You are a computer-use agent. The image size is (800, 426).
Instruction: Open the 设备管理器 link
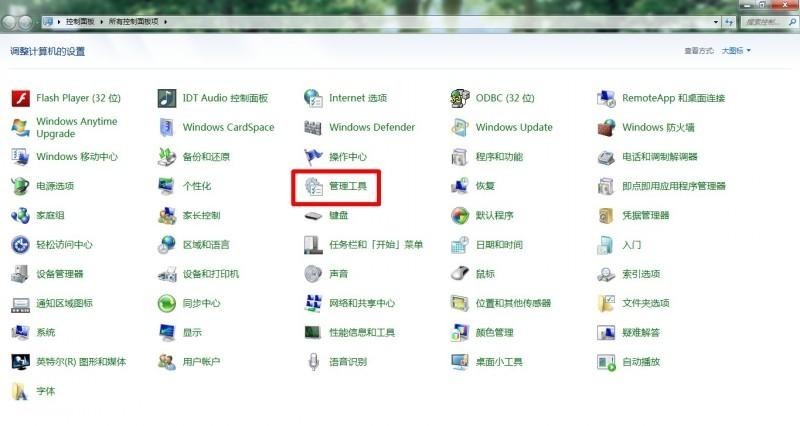[60, 274]
